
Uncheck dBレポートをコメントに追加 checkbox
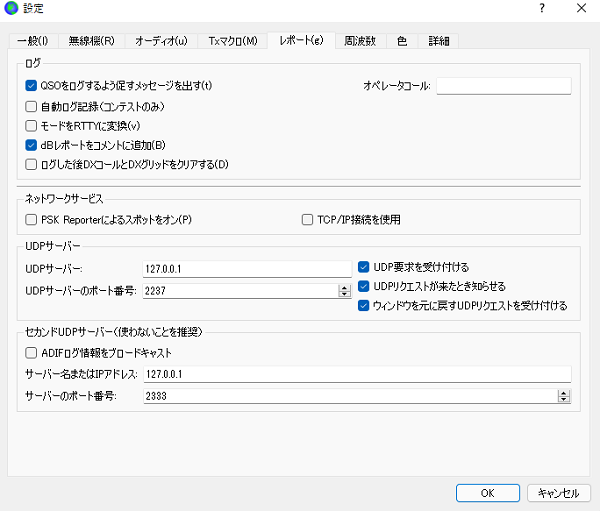click(31, 145)
